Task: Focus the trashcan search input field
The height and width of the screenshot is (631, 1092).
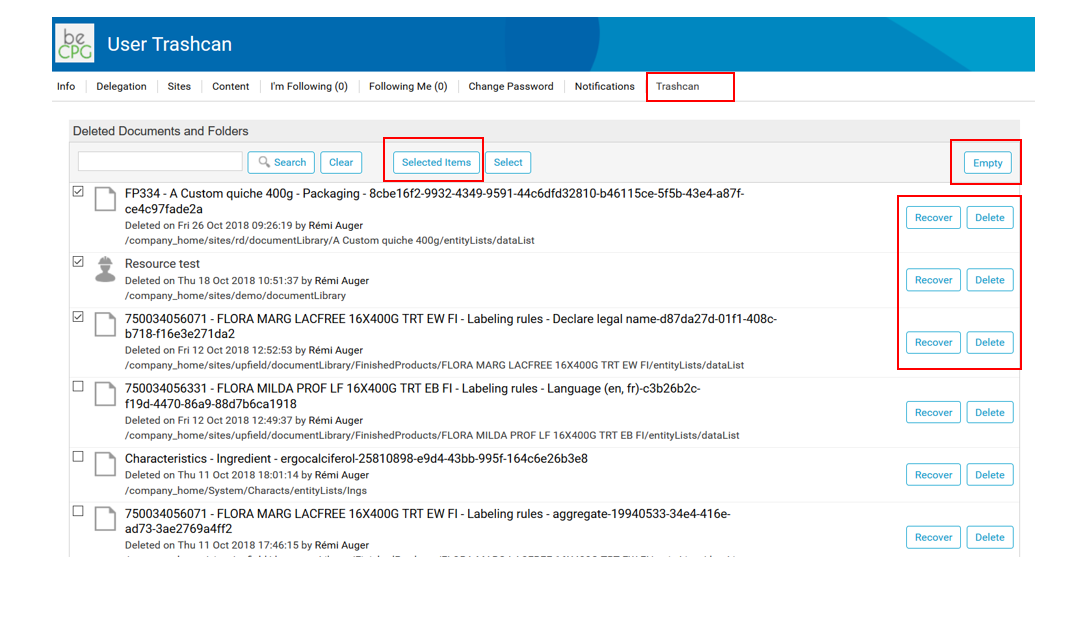Action: (160, 162)
